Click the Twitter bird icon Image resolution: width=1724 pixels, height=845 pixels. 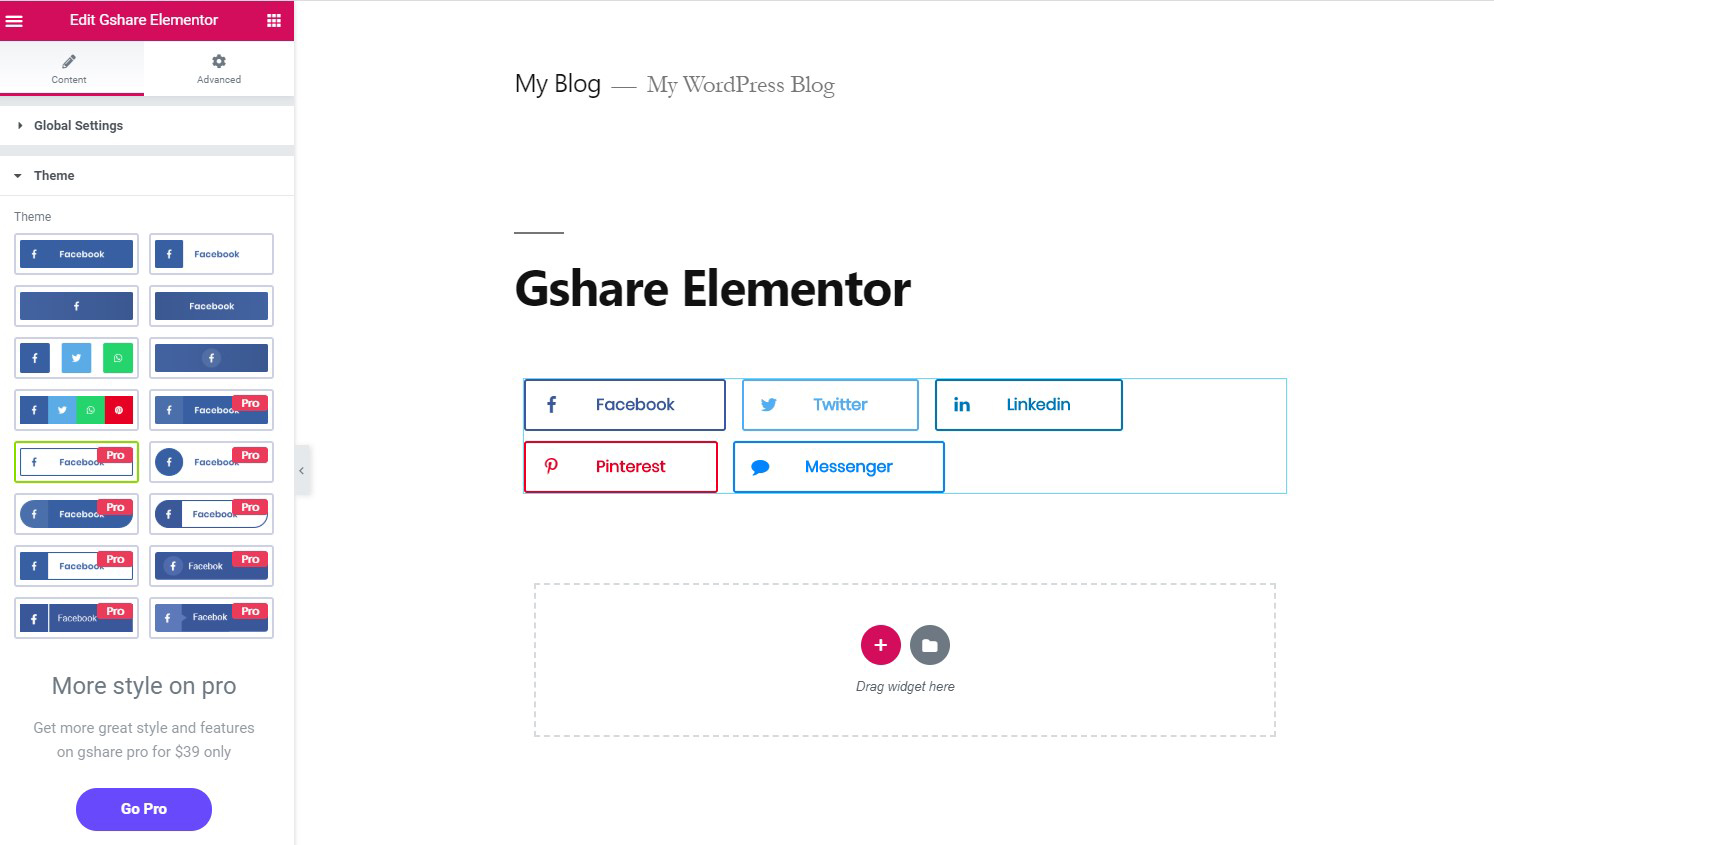click(x=769, y=405)
